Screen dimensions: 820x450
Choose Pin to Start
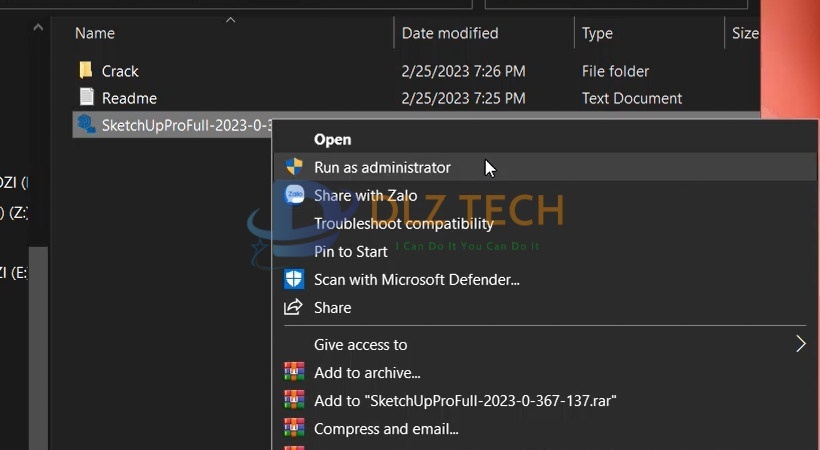(350, 251)
